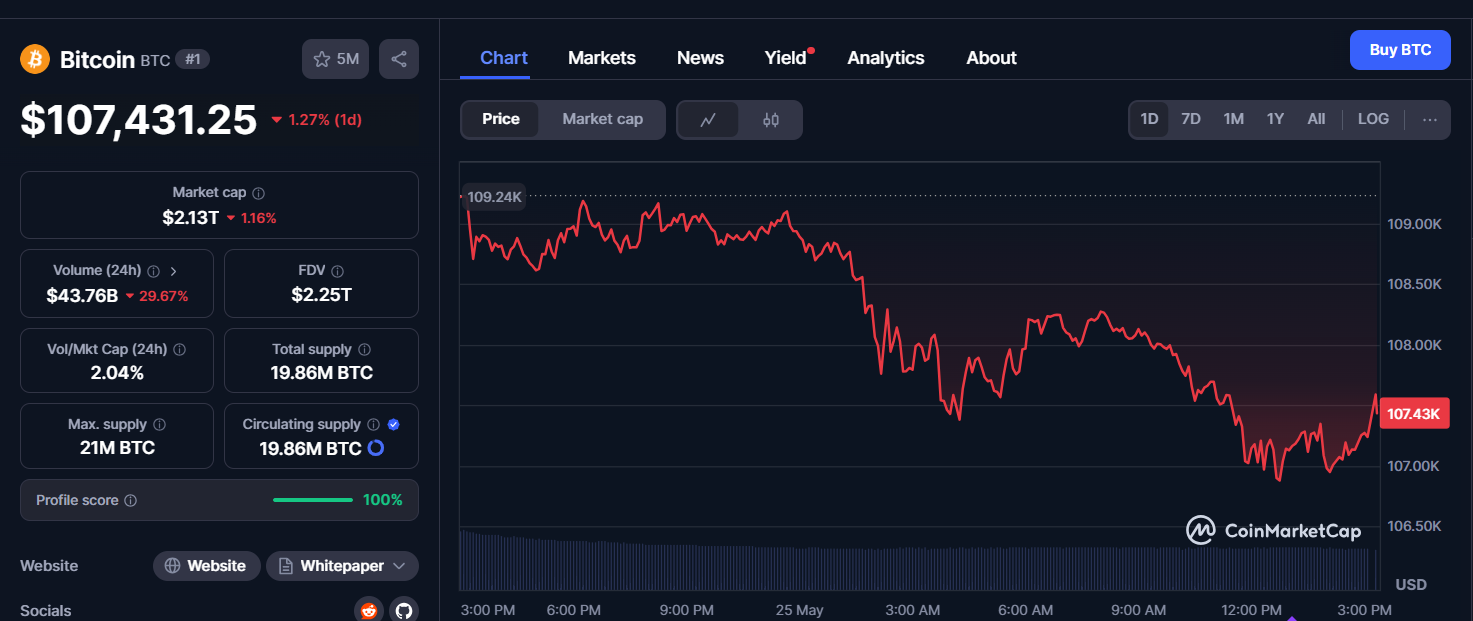The image size is (1473, 621).
Task: Click the verified badge beside Circulating supply
Action: tap(394, 425)
